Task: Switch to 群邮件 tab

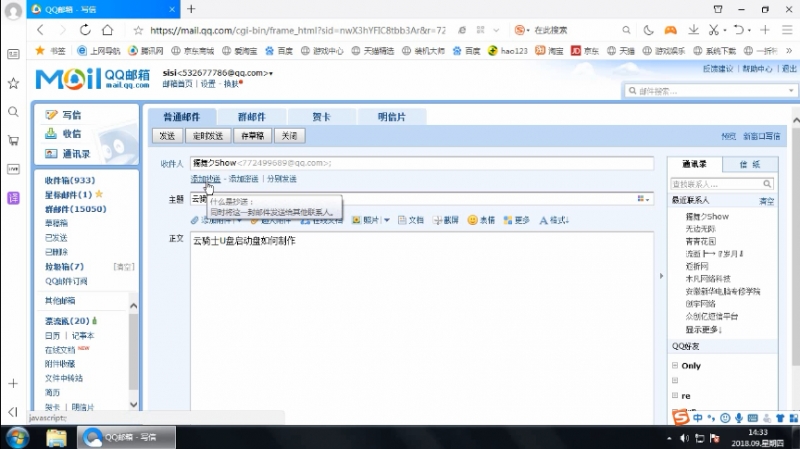Action: 252,117
